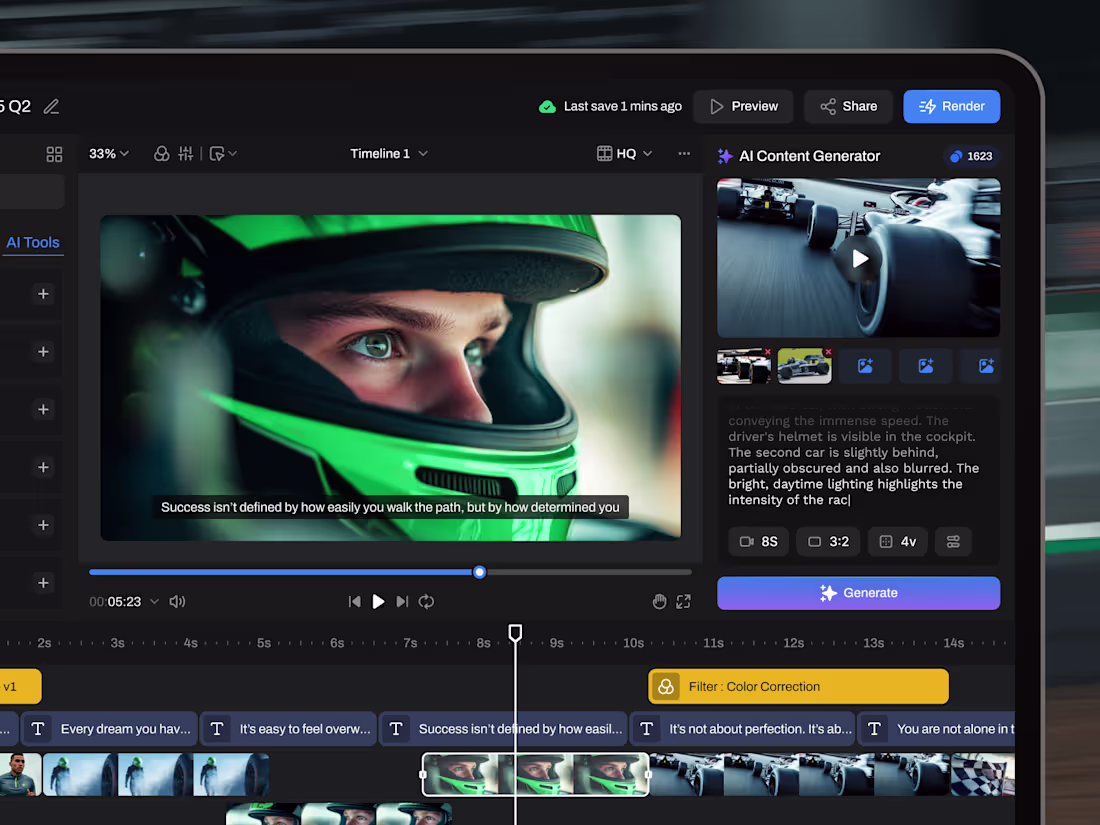This screenshot has height=825, width=1100.
Task: Select the hand pan tool icon
Action: (x=659, y=601)
